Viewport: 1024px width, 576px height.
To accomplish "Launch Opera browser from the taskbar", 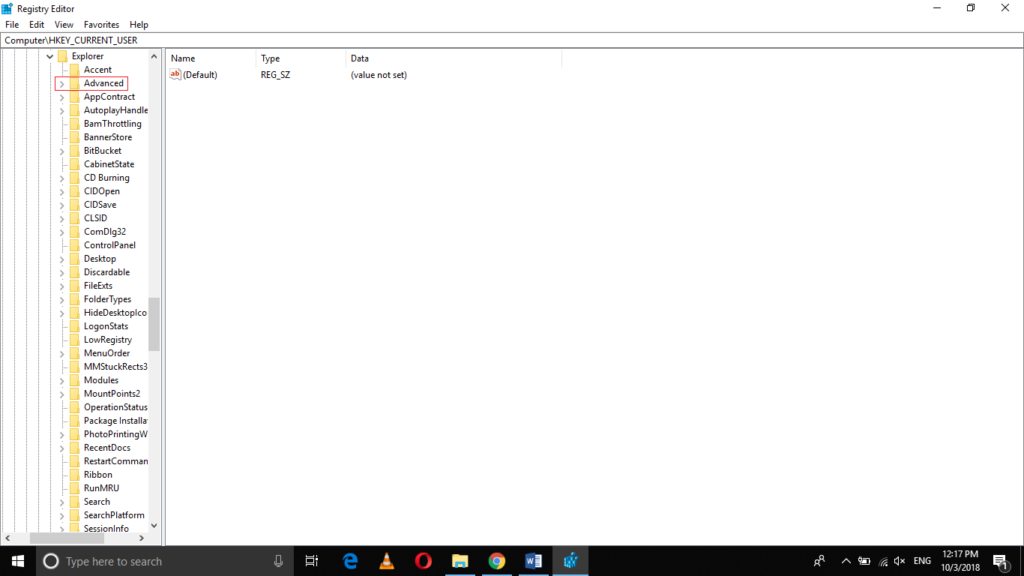I will (423, 560).
